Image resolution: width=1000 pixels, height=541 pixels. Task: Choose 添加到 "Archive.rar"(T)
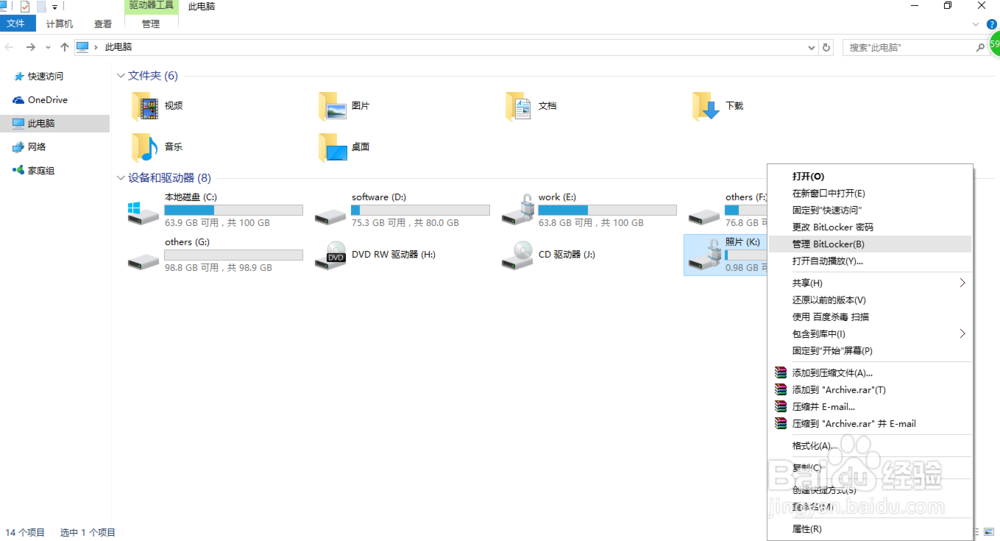click(x=870, y=390)
